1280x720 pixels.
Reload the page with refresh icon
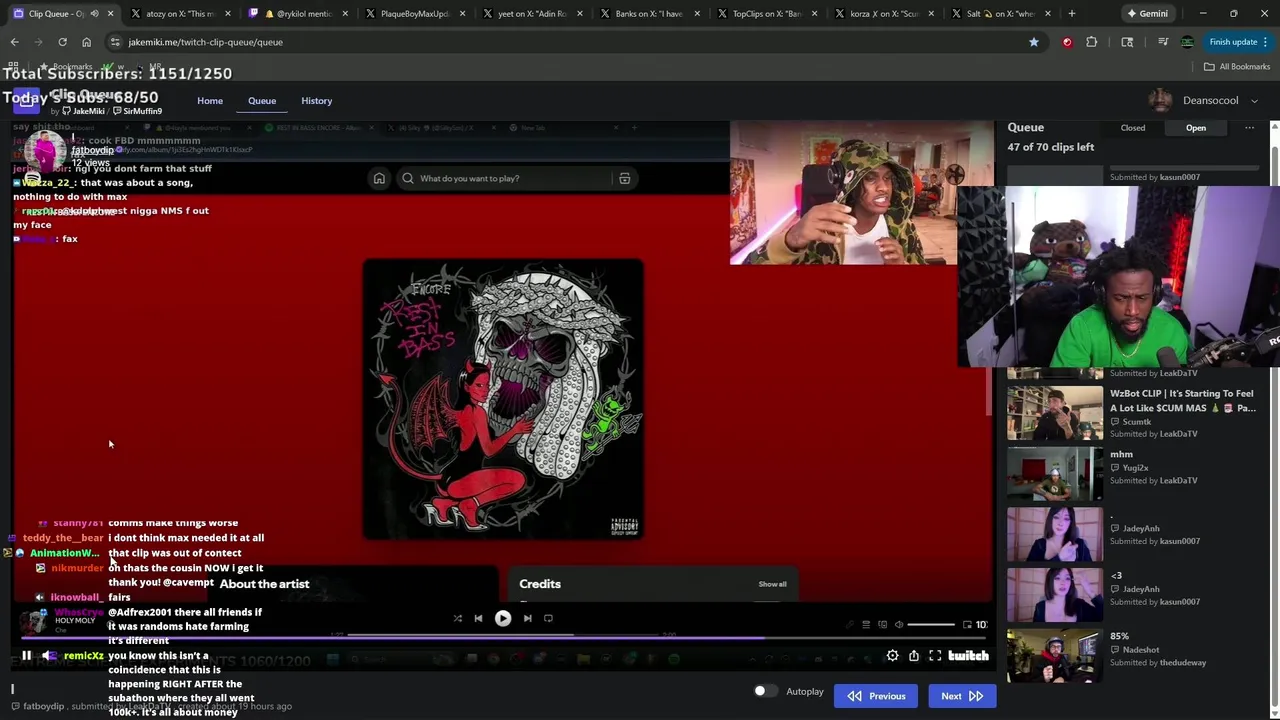[x=62, y=42]
